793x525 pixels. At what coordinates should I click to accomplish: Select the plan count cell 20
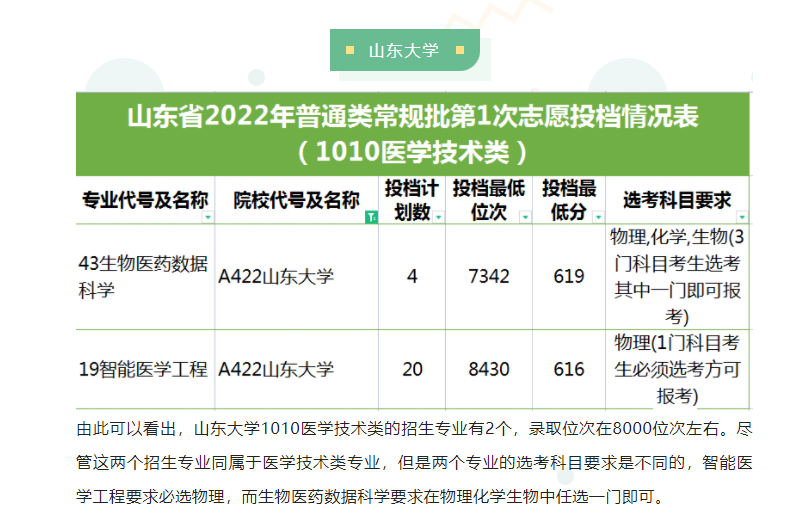pos(412,369)
